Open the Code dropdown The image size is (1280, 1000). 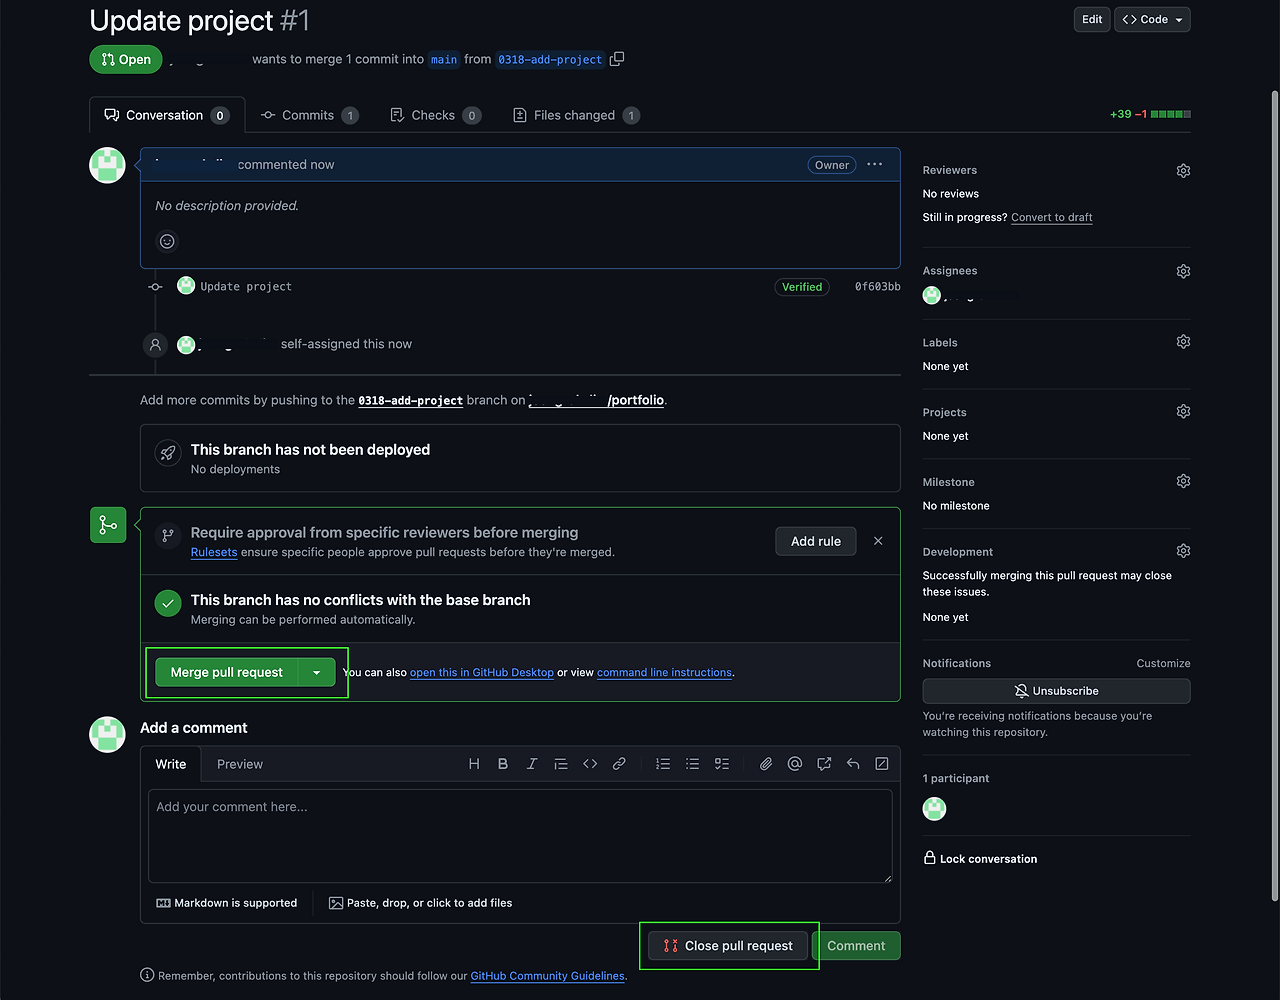1151,19
